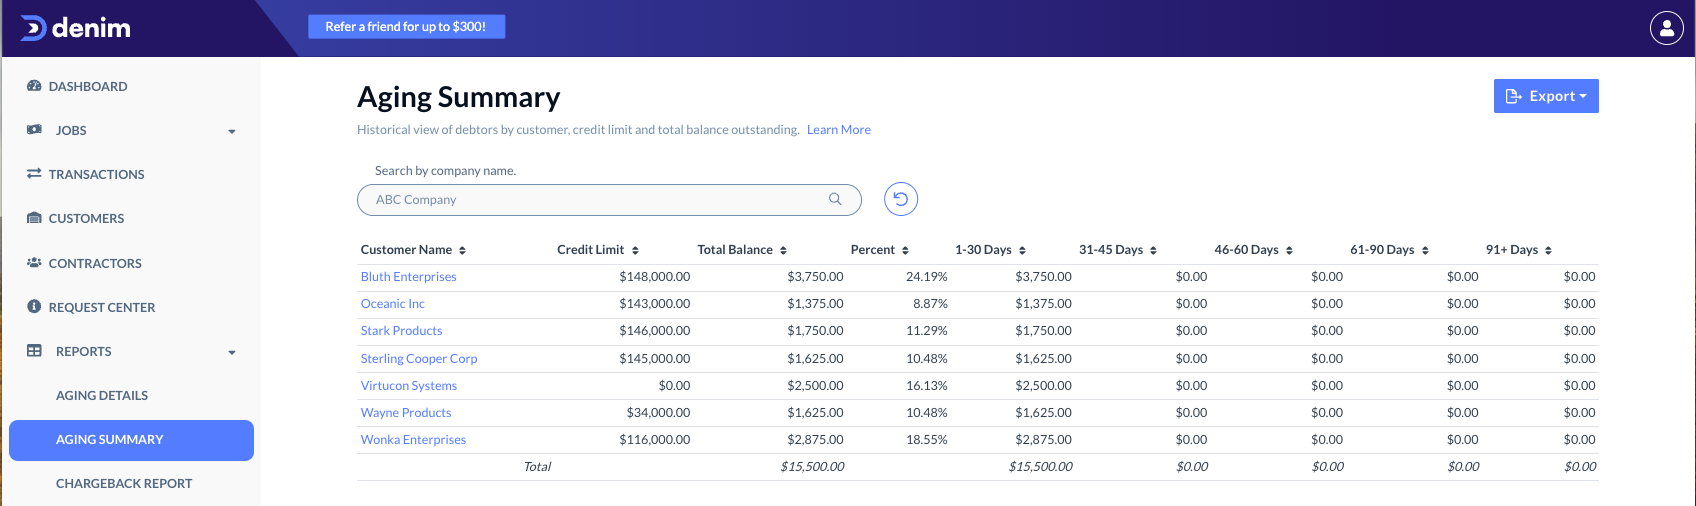Screen dimensions: 1696x506
Task: Sort by Customer Name arrows
Action: point(462,250)
